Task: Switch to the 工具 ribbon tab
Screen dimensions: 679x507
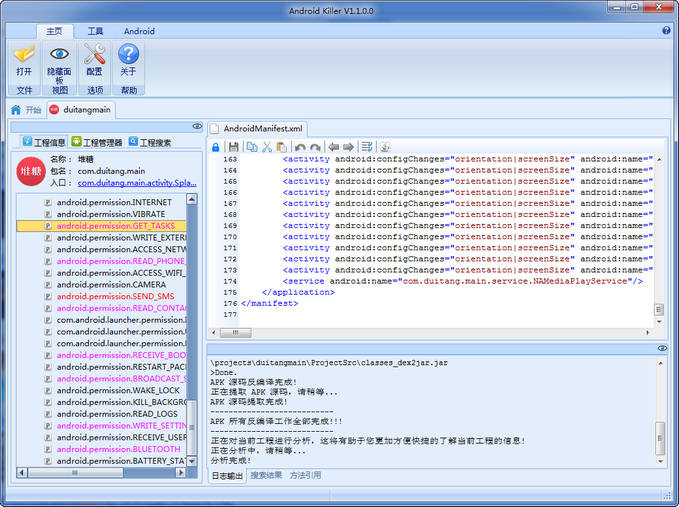Action: [95, 31]
